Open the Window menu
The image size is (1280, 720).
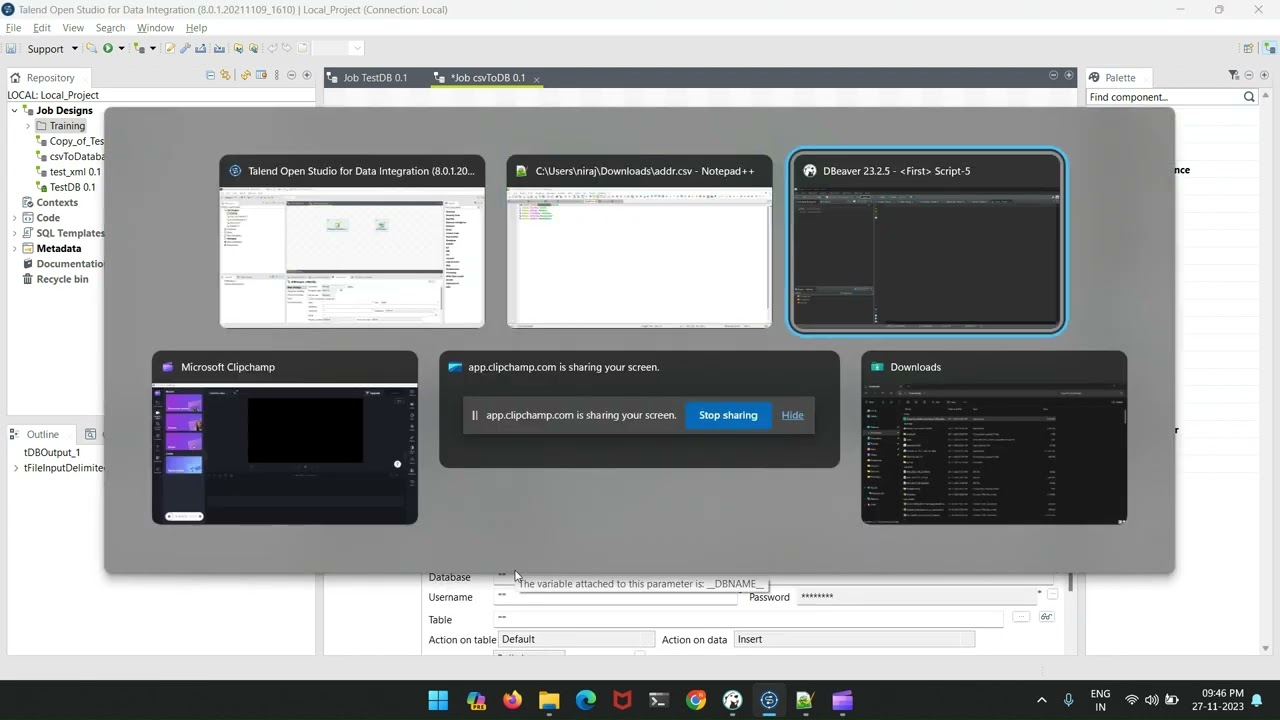(x=155, y=28)
